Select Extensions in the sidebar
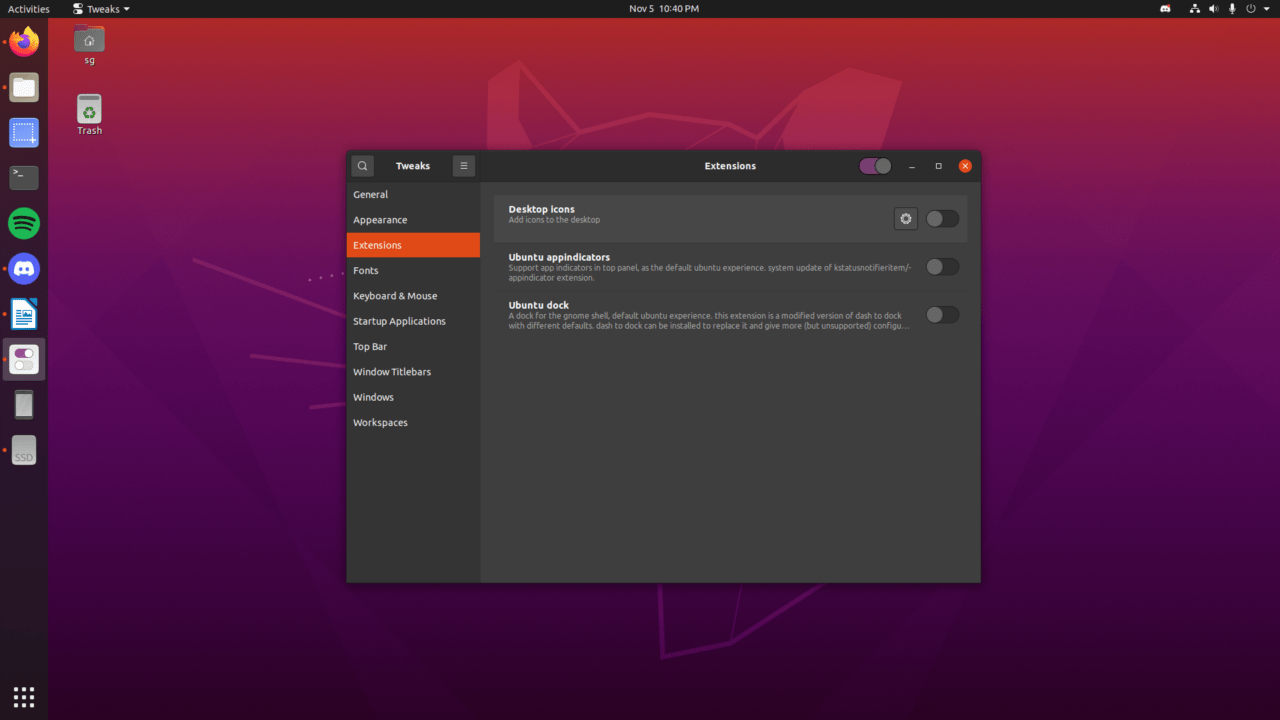The height and width of the screenshot is (720, 1280). coord(414,245)
